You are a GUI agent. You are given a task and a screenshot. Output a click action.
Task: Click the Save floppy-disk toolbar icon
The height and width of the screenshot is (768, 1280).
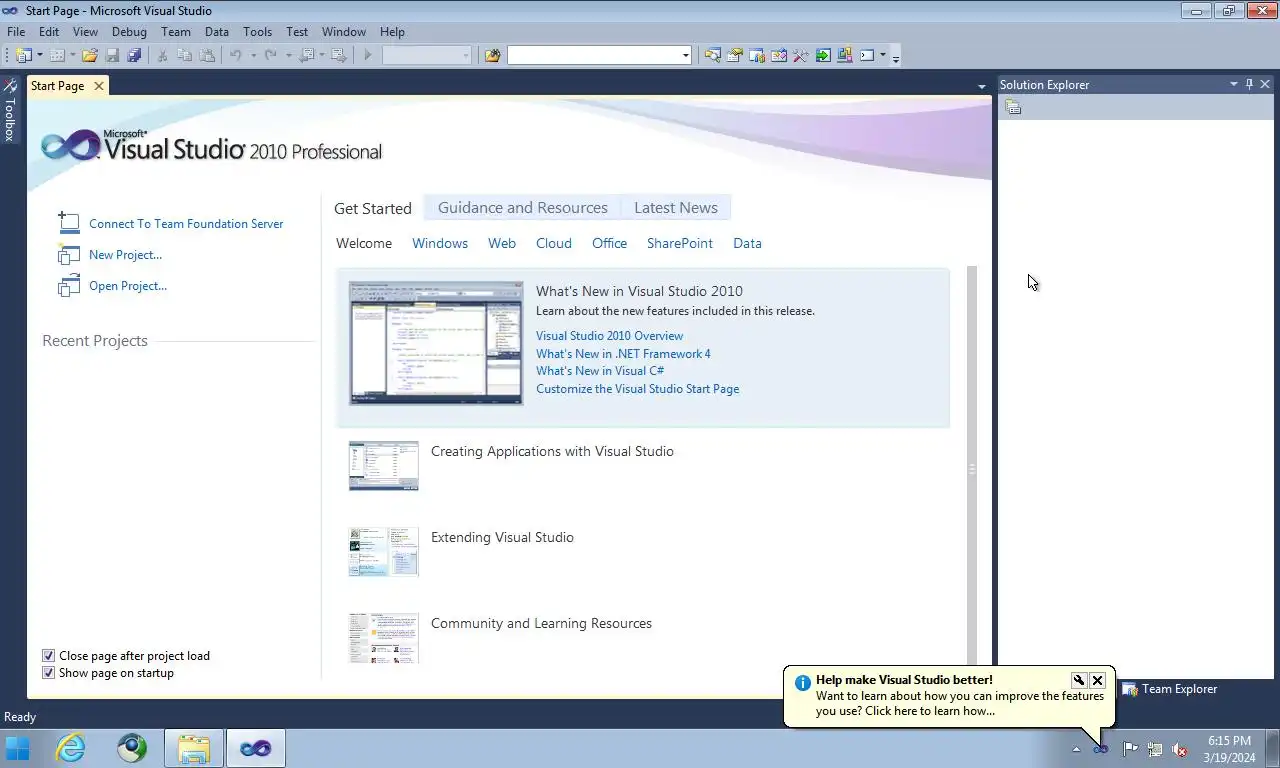(112, 56)
